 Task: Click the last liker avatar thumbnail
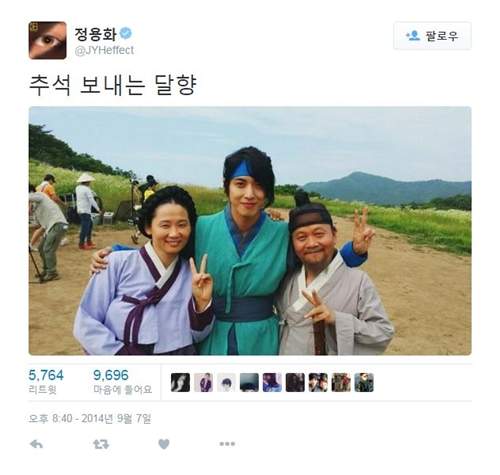(x=364, y=382)
